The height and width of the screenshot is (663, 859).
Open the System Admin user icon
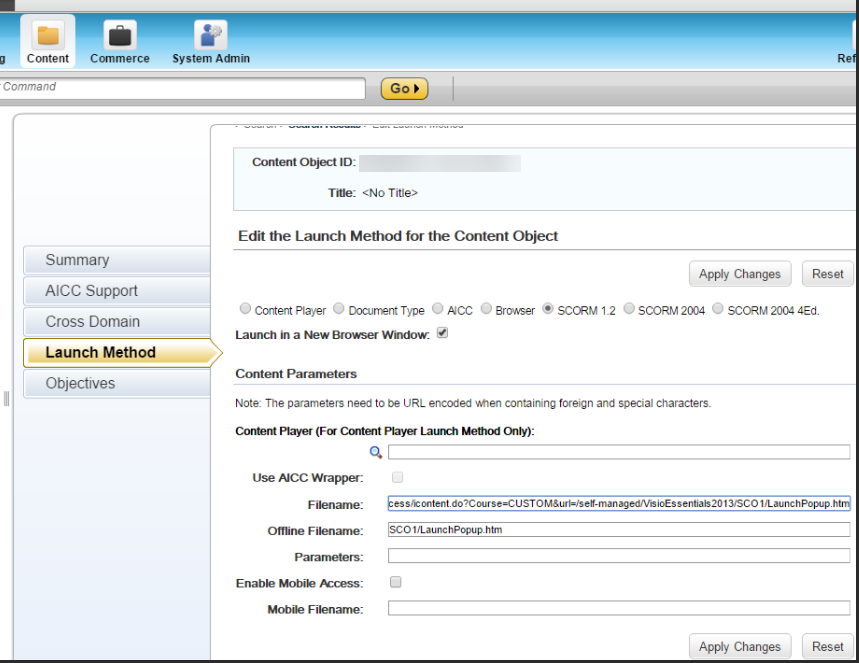pyautogui.click(x=211, y=36)
